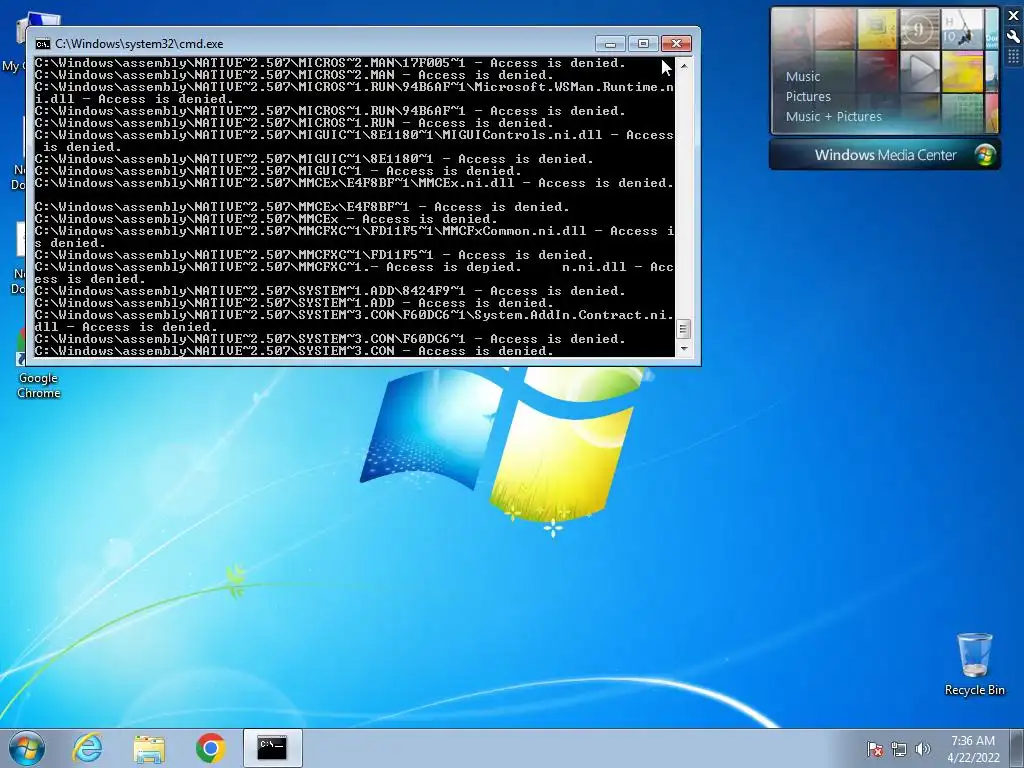The width and height of the screenshot is (1024, 768).
Task: Select Music + Pictures in the gadget
Action: 833,117
